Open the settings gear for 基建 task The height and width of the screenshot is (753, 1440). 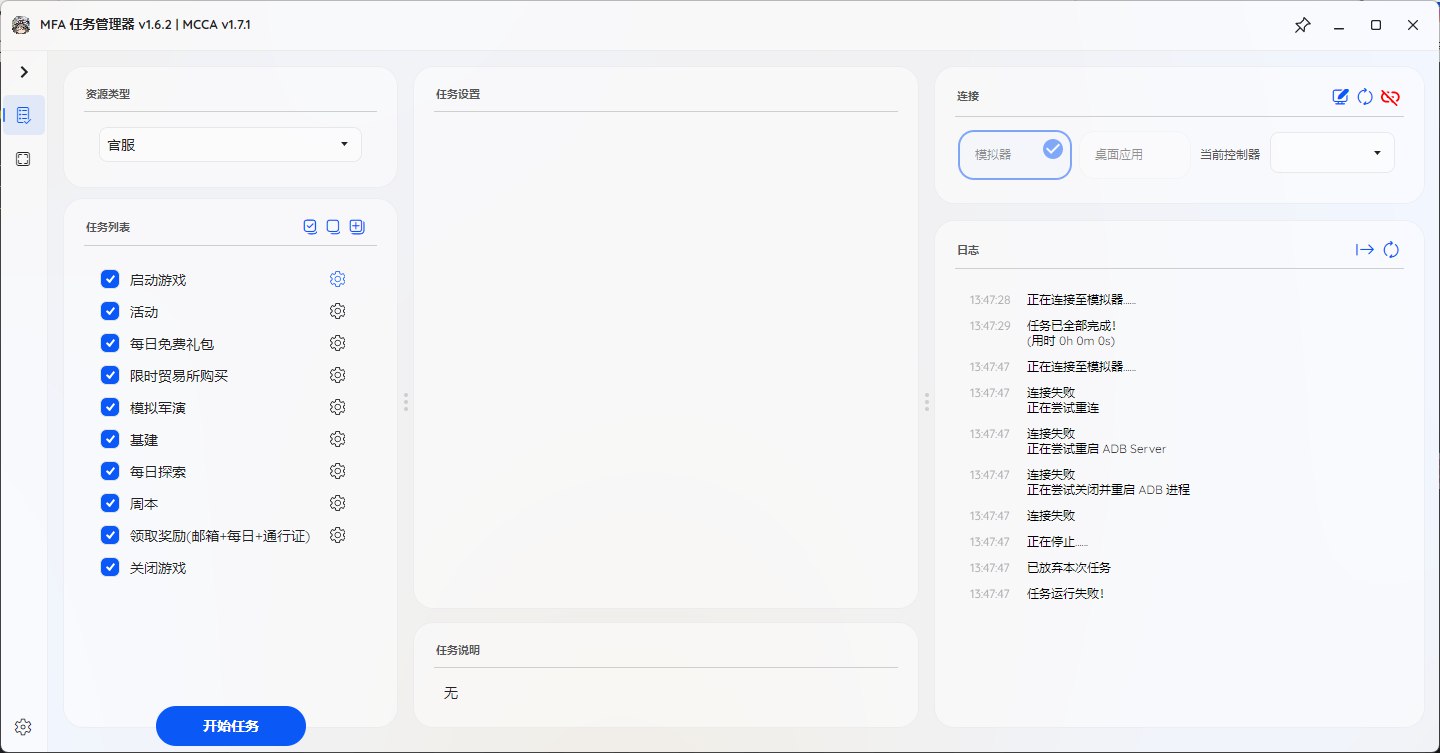coord(337,439)
